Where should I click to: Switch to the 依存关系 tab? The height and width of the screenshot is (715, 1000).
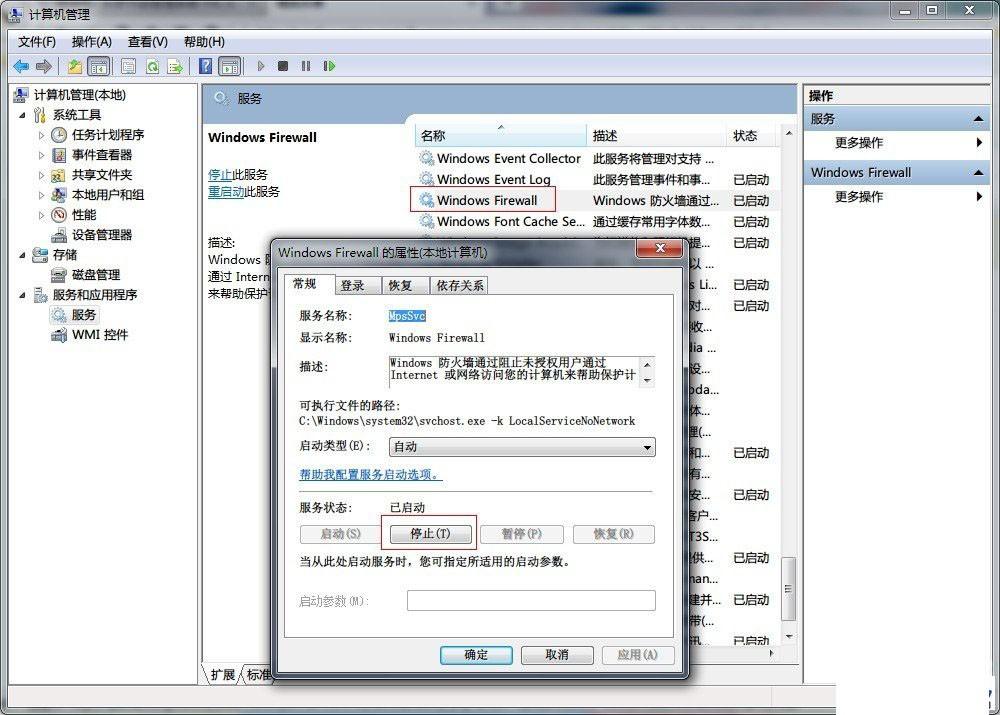point(460,285)
